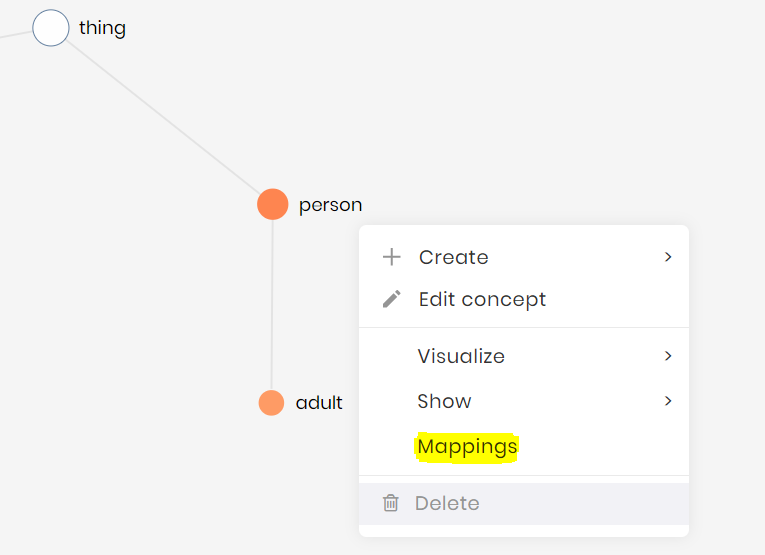Click the trash can icon
Viewport: 765px width, 555px height.
tap(391, 503)
